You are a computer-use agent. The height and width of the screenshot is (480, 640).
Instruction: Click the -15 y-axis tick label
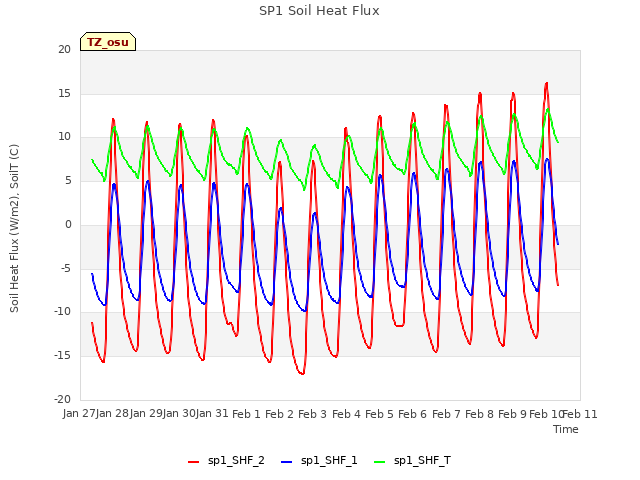[x=62, y=356]
